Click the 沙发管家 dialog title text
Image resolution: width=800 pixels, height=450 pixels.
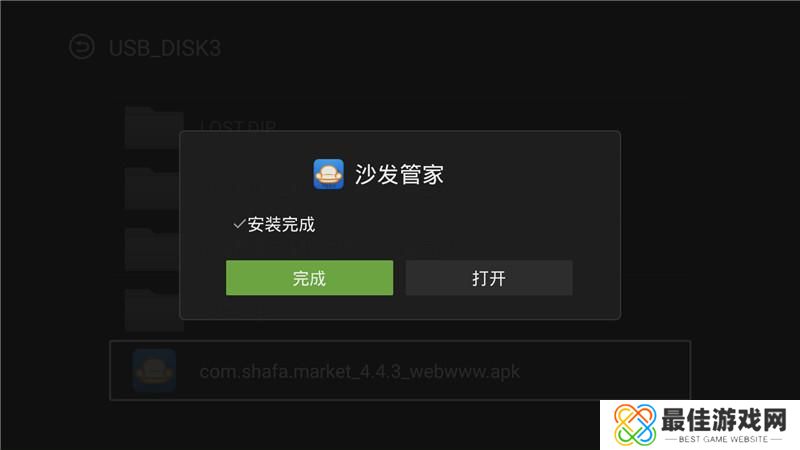click(399, 174)
